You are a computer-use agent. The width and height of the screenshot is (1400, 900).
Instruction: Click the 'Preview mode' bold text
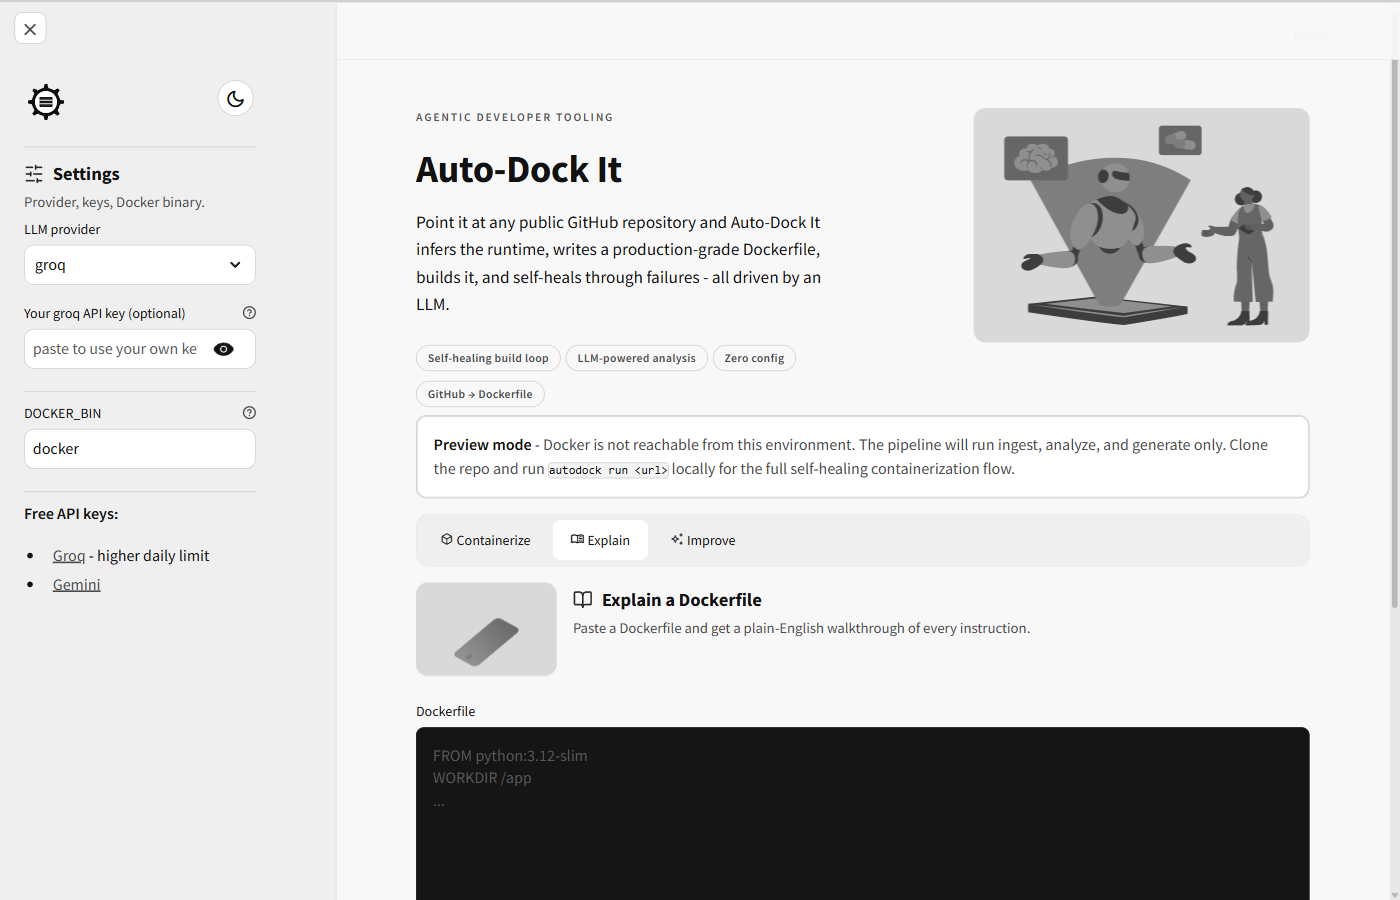pos(482,445)
